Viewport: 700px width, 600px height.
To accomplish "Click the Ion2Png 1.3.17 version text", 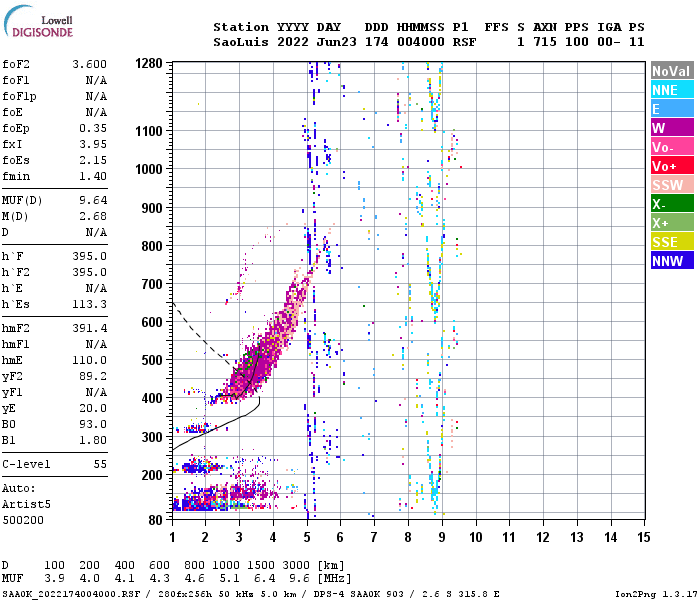I will click(655, 594).
